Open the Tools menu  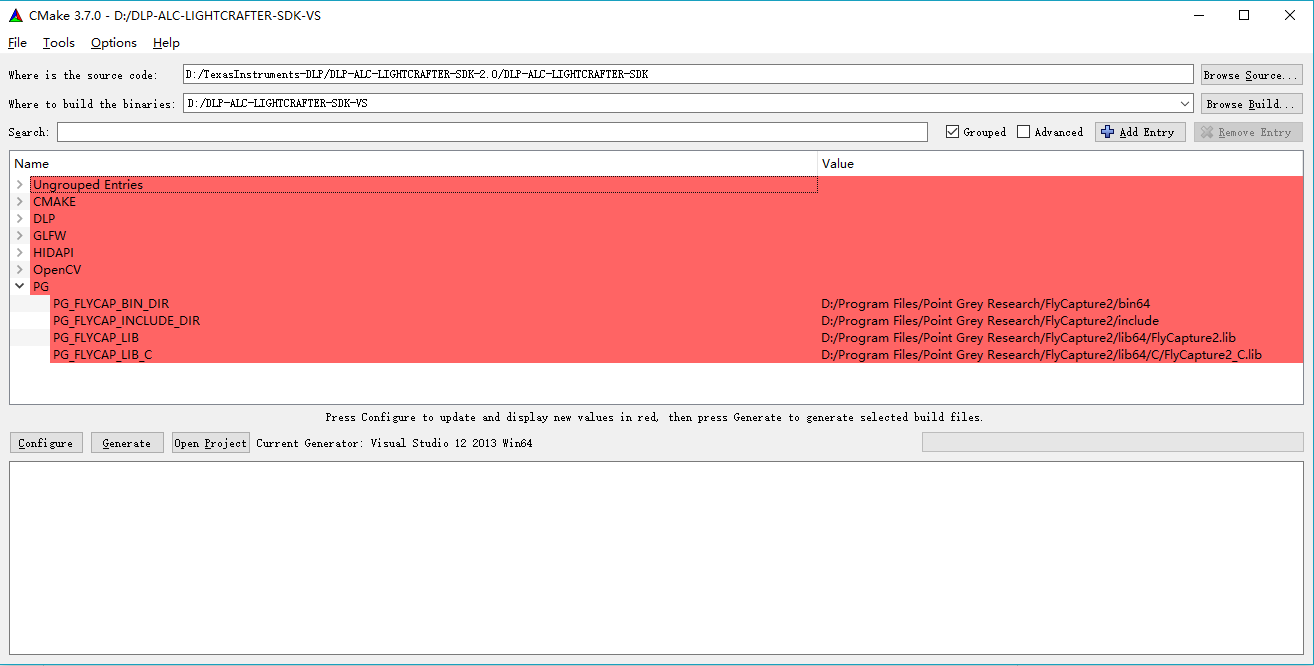click(59, 43)
